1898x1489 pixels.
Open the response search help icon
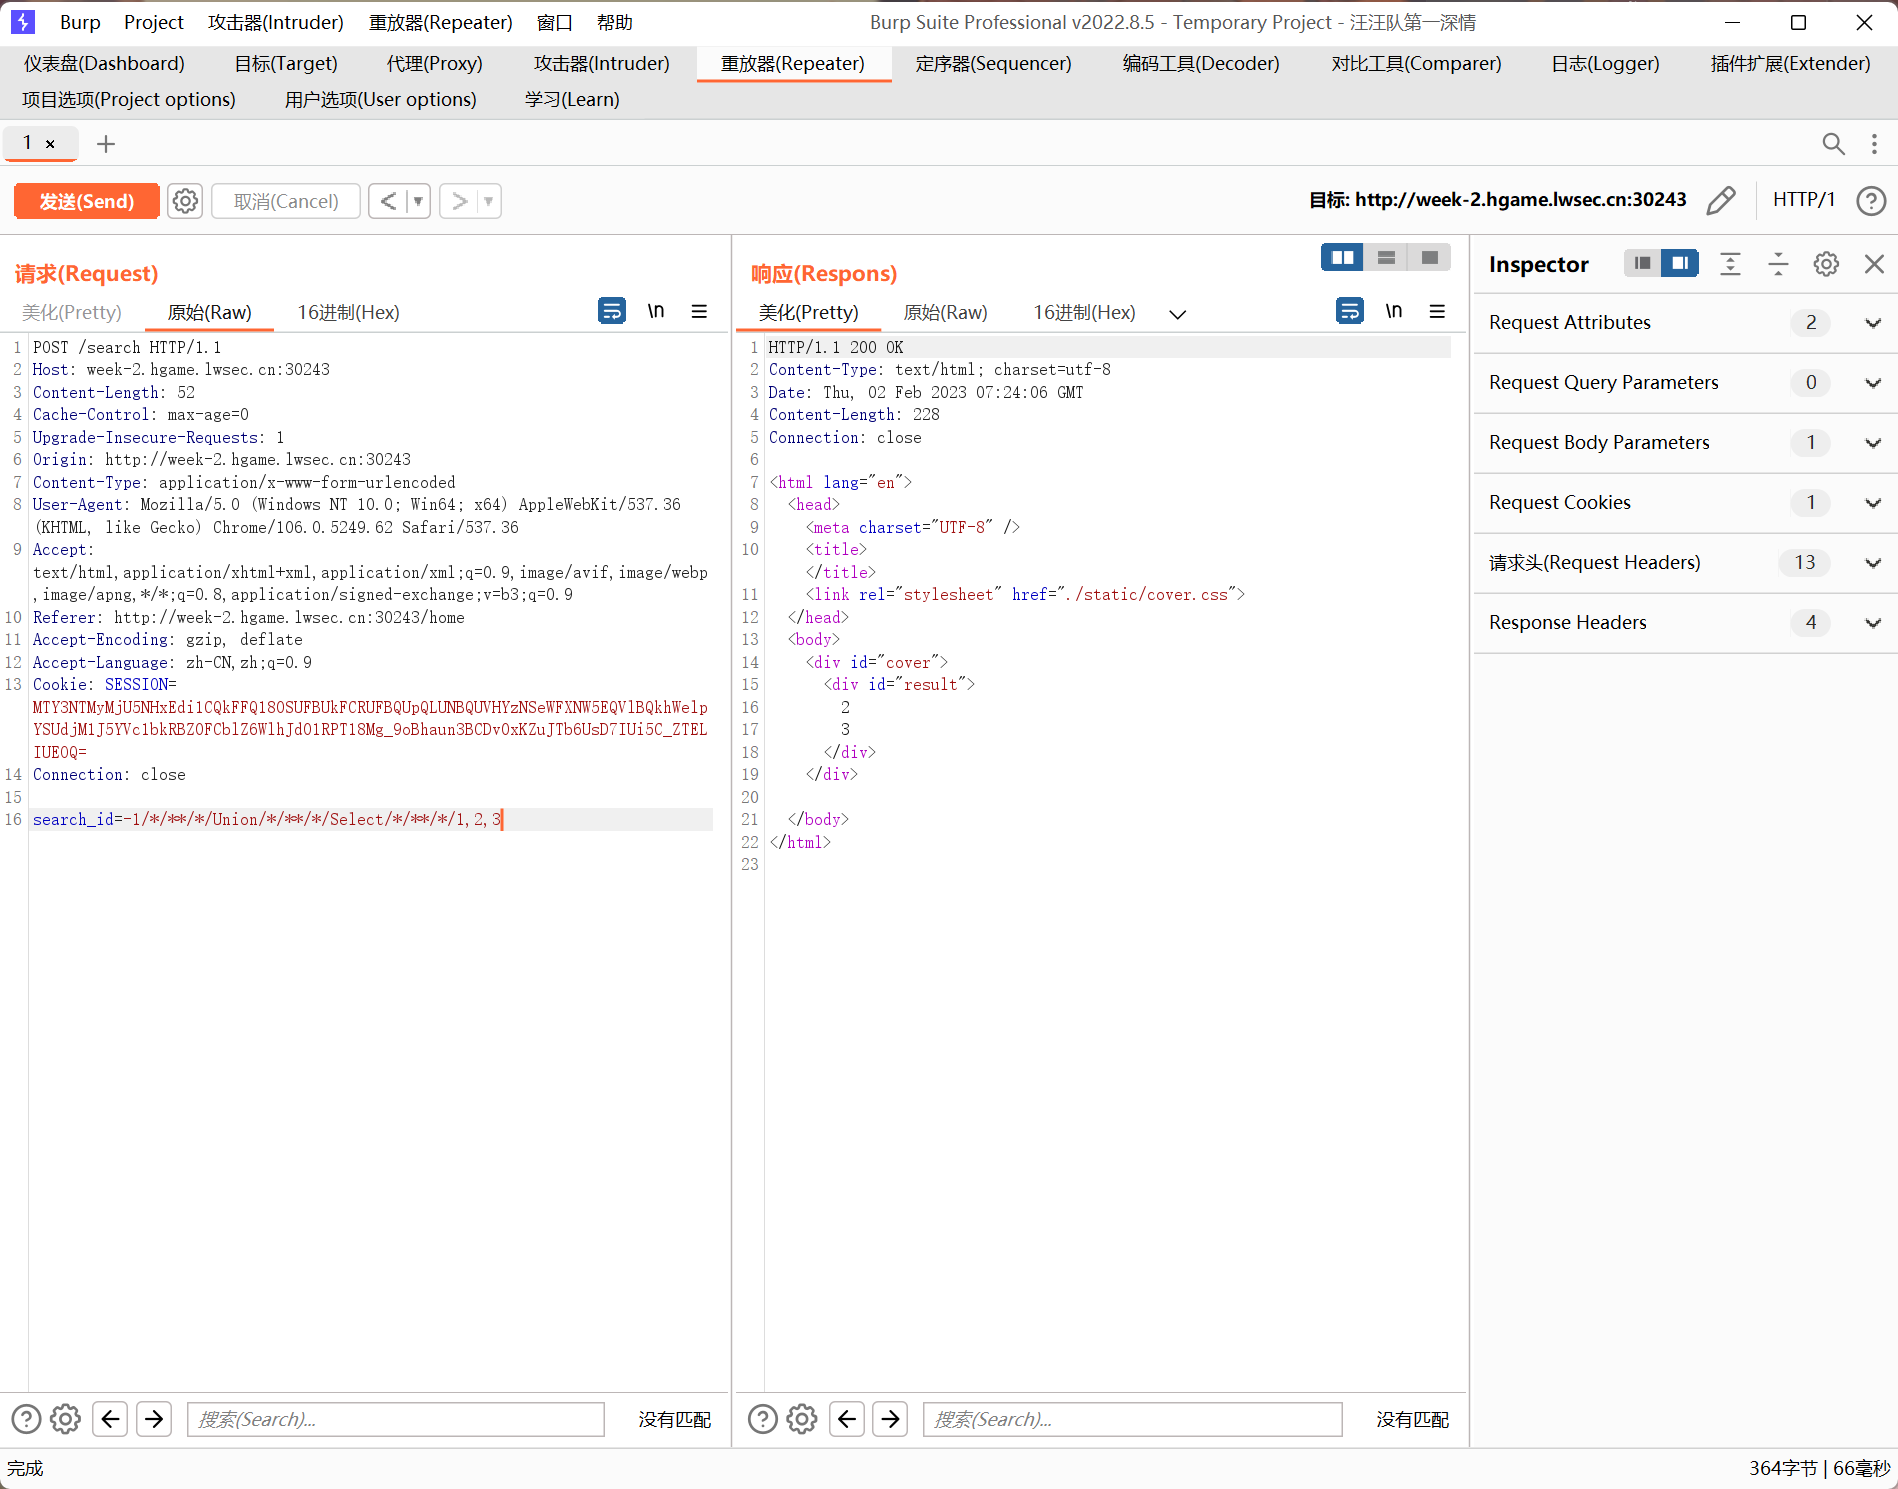point(763,1419)
